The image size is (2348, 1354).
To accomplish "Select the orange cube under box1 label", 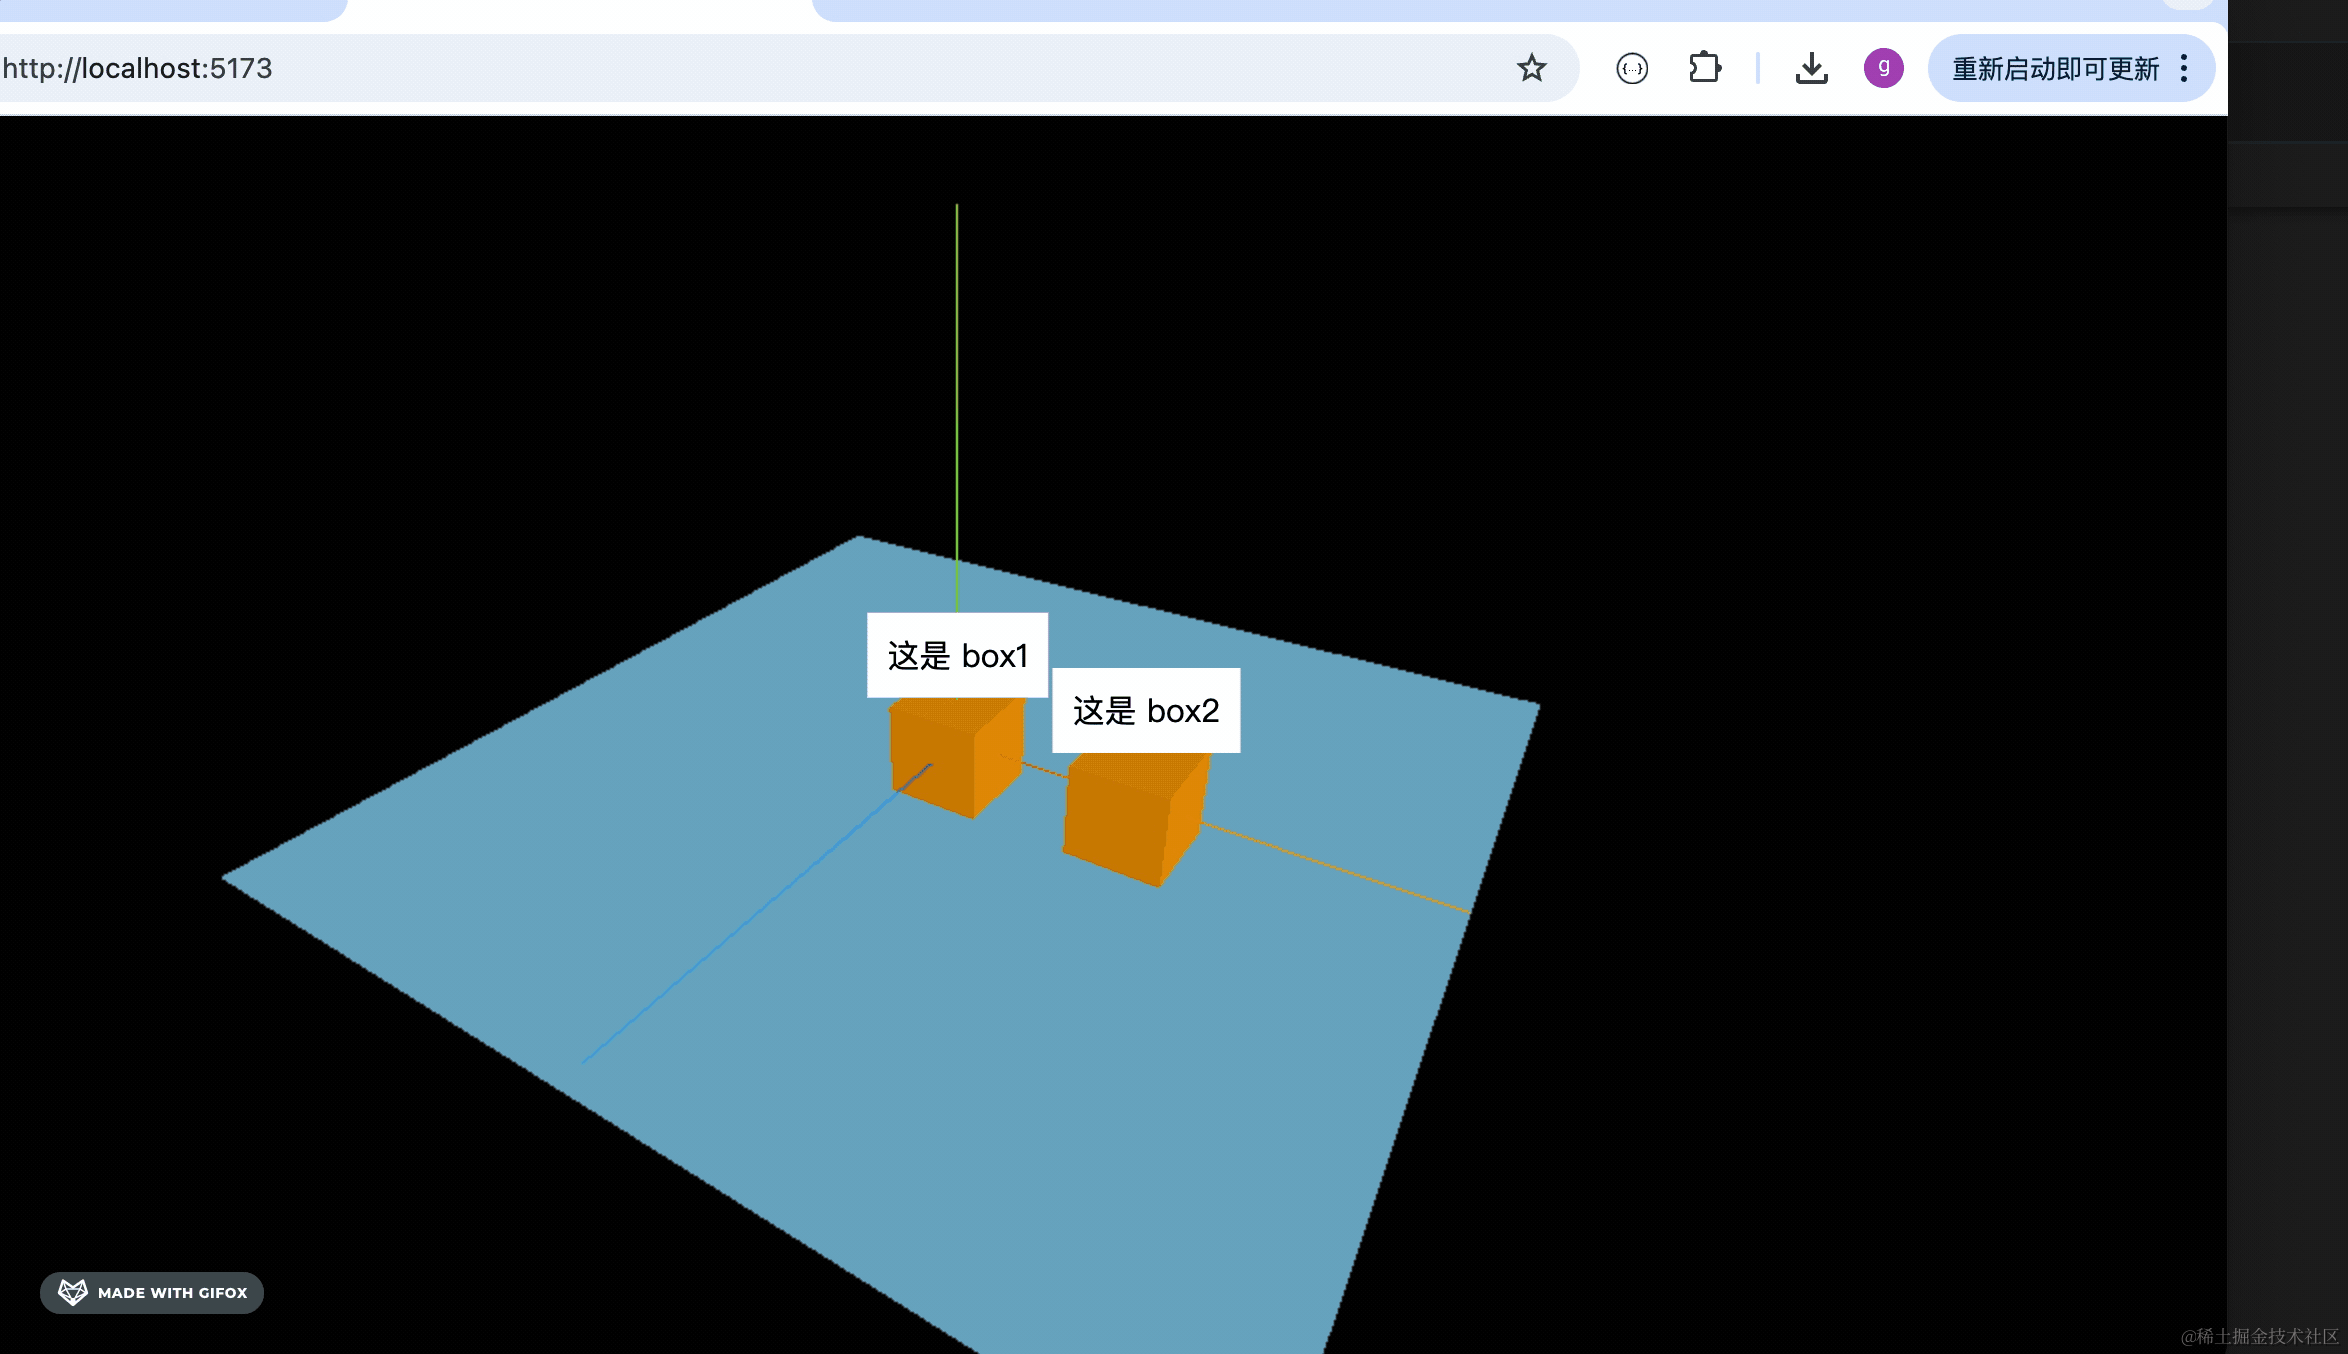I will click(x=957, y=757).
